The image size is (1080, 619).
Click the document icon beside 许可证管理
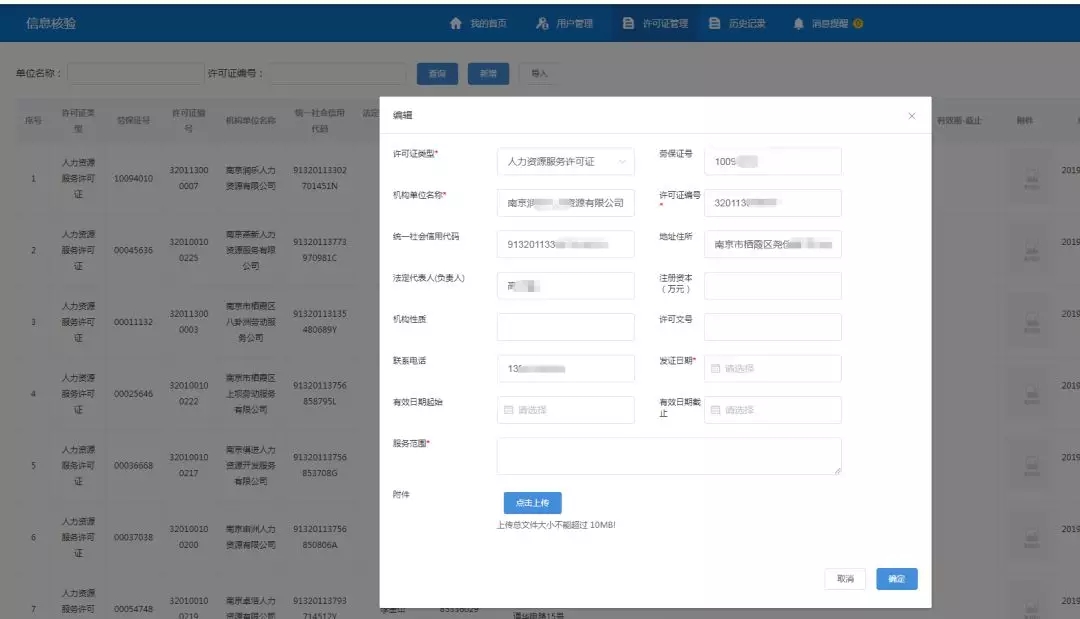628,23
